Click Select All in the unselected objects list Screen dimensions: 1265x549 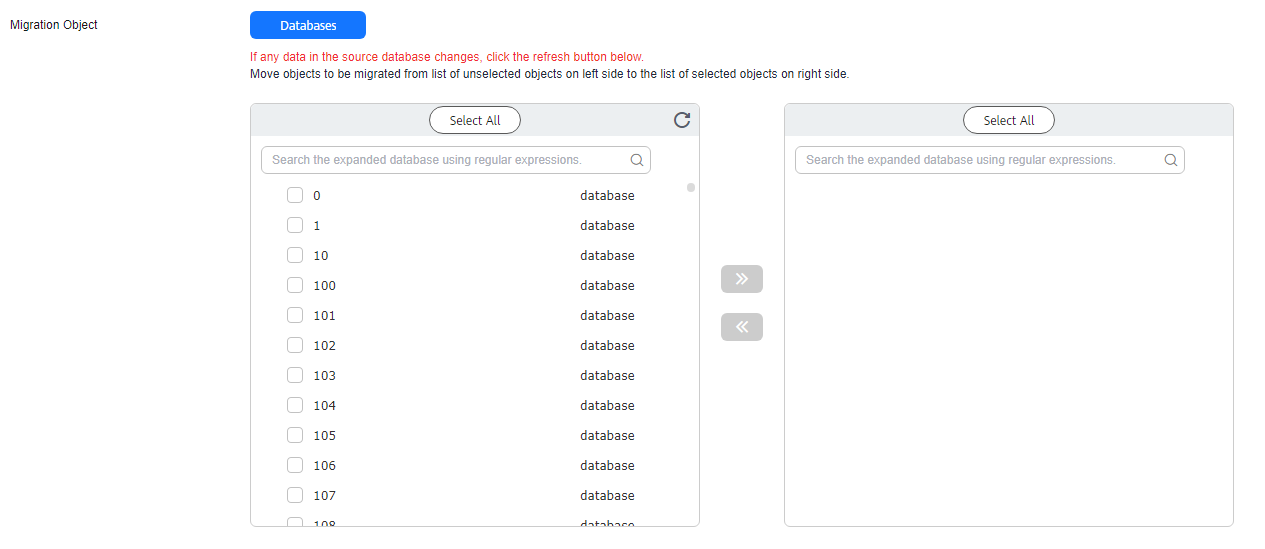click(475, 120)
